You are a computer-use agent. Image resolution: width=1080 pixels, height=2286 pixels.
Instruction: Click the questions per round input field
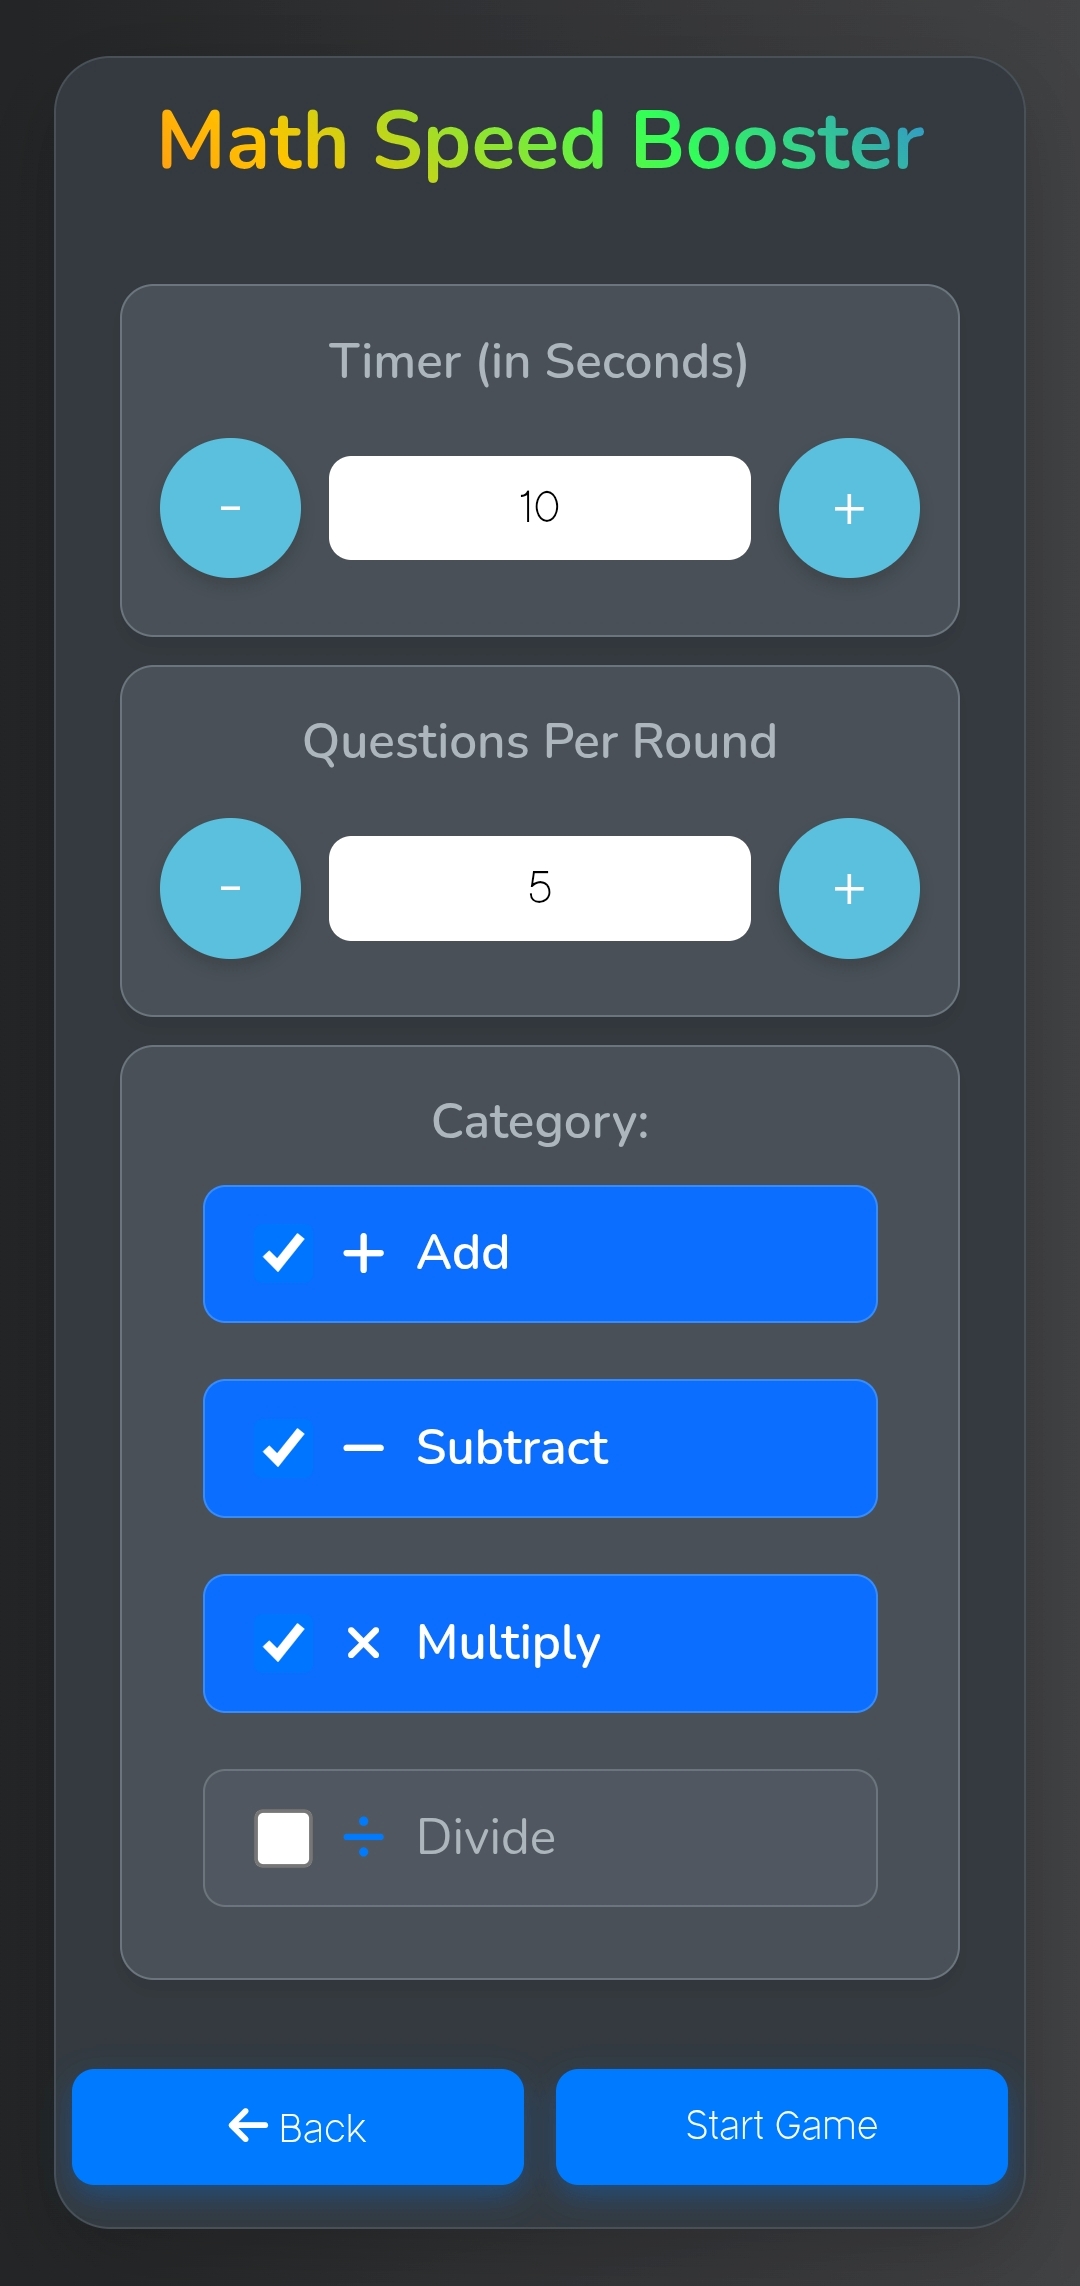(539, 888)
